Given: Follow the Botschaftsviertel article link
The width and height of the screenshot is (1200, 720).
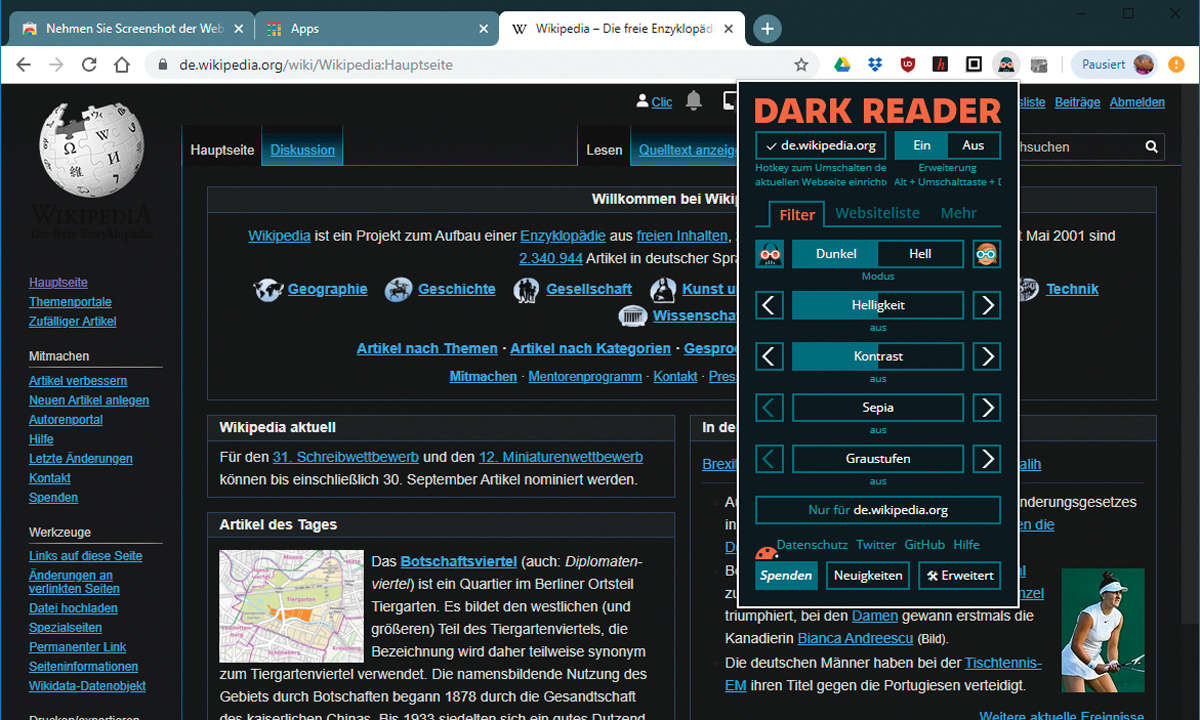Looking at the screenshot, I should (x=459, y=562).
